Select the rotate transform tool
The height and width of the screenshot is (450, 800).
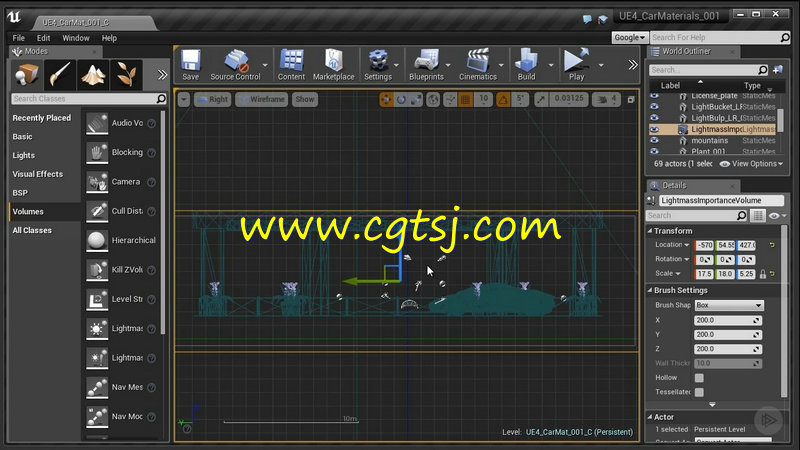(401, 99)
